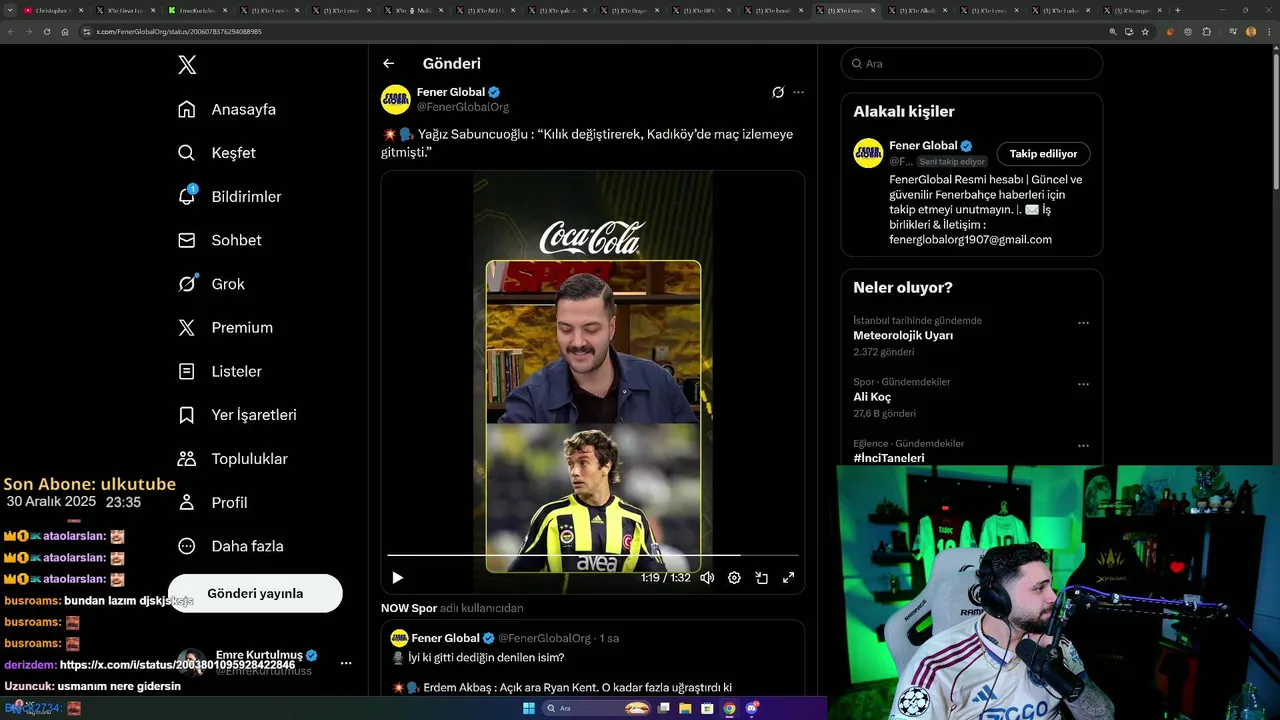Open Fener Global profile avatar on post
The width and height of the screenshot is (1280, 720).
pyautogui.click(x=395, y=99)
